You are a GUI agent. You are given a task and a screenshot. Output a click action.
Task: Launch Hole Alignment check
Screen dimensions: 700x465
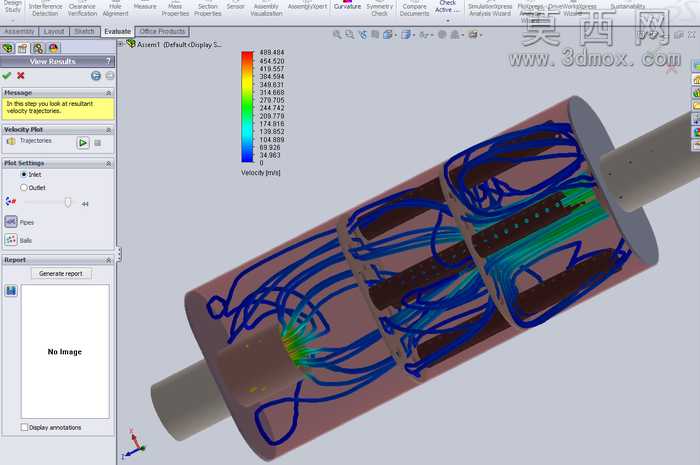(x=115, y=9)
